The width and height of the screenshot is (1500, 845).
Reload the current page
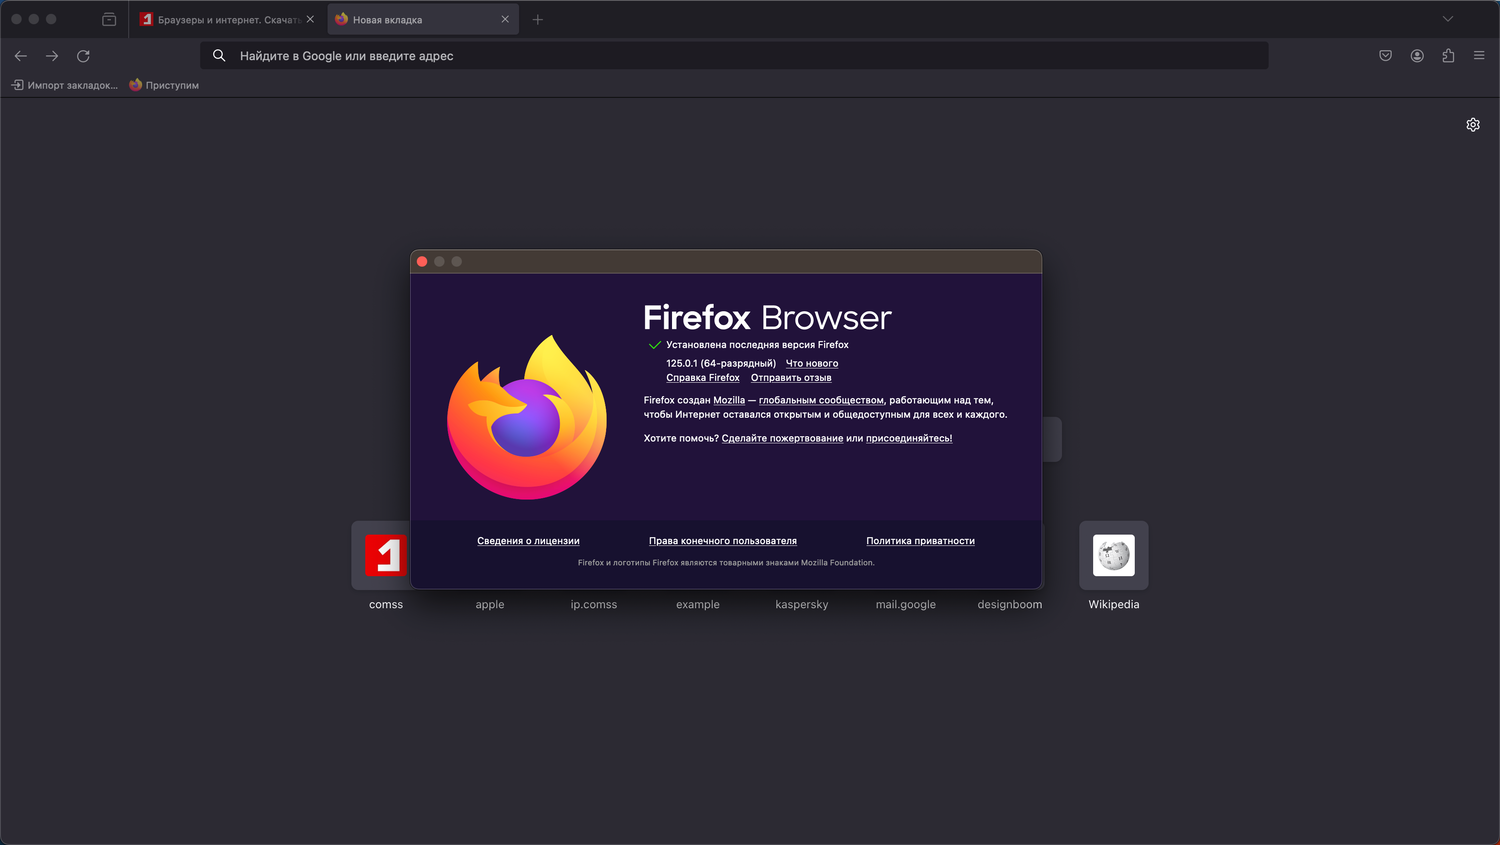[x=83, y=56]
